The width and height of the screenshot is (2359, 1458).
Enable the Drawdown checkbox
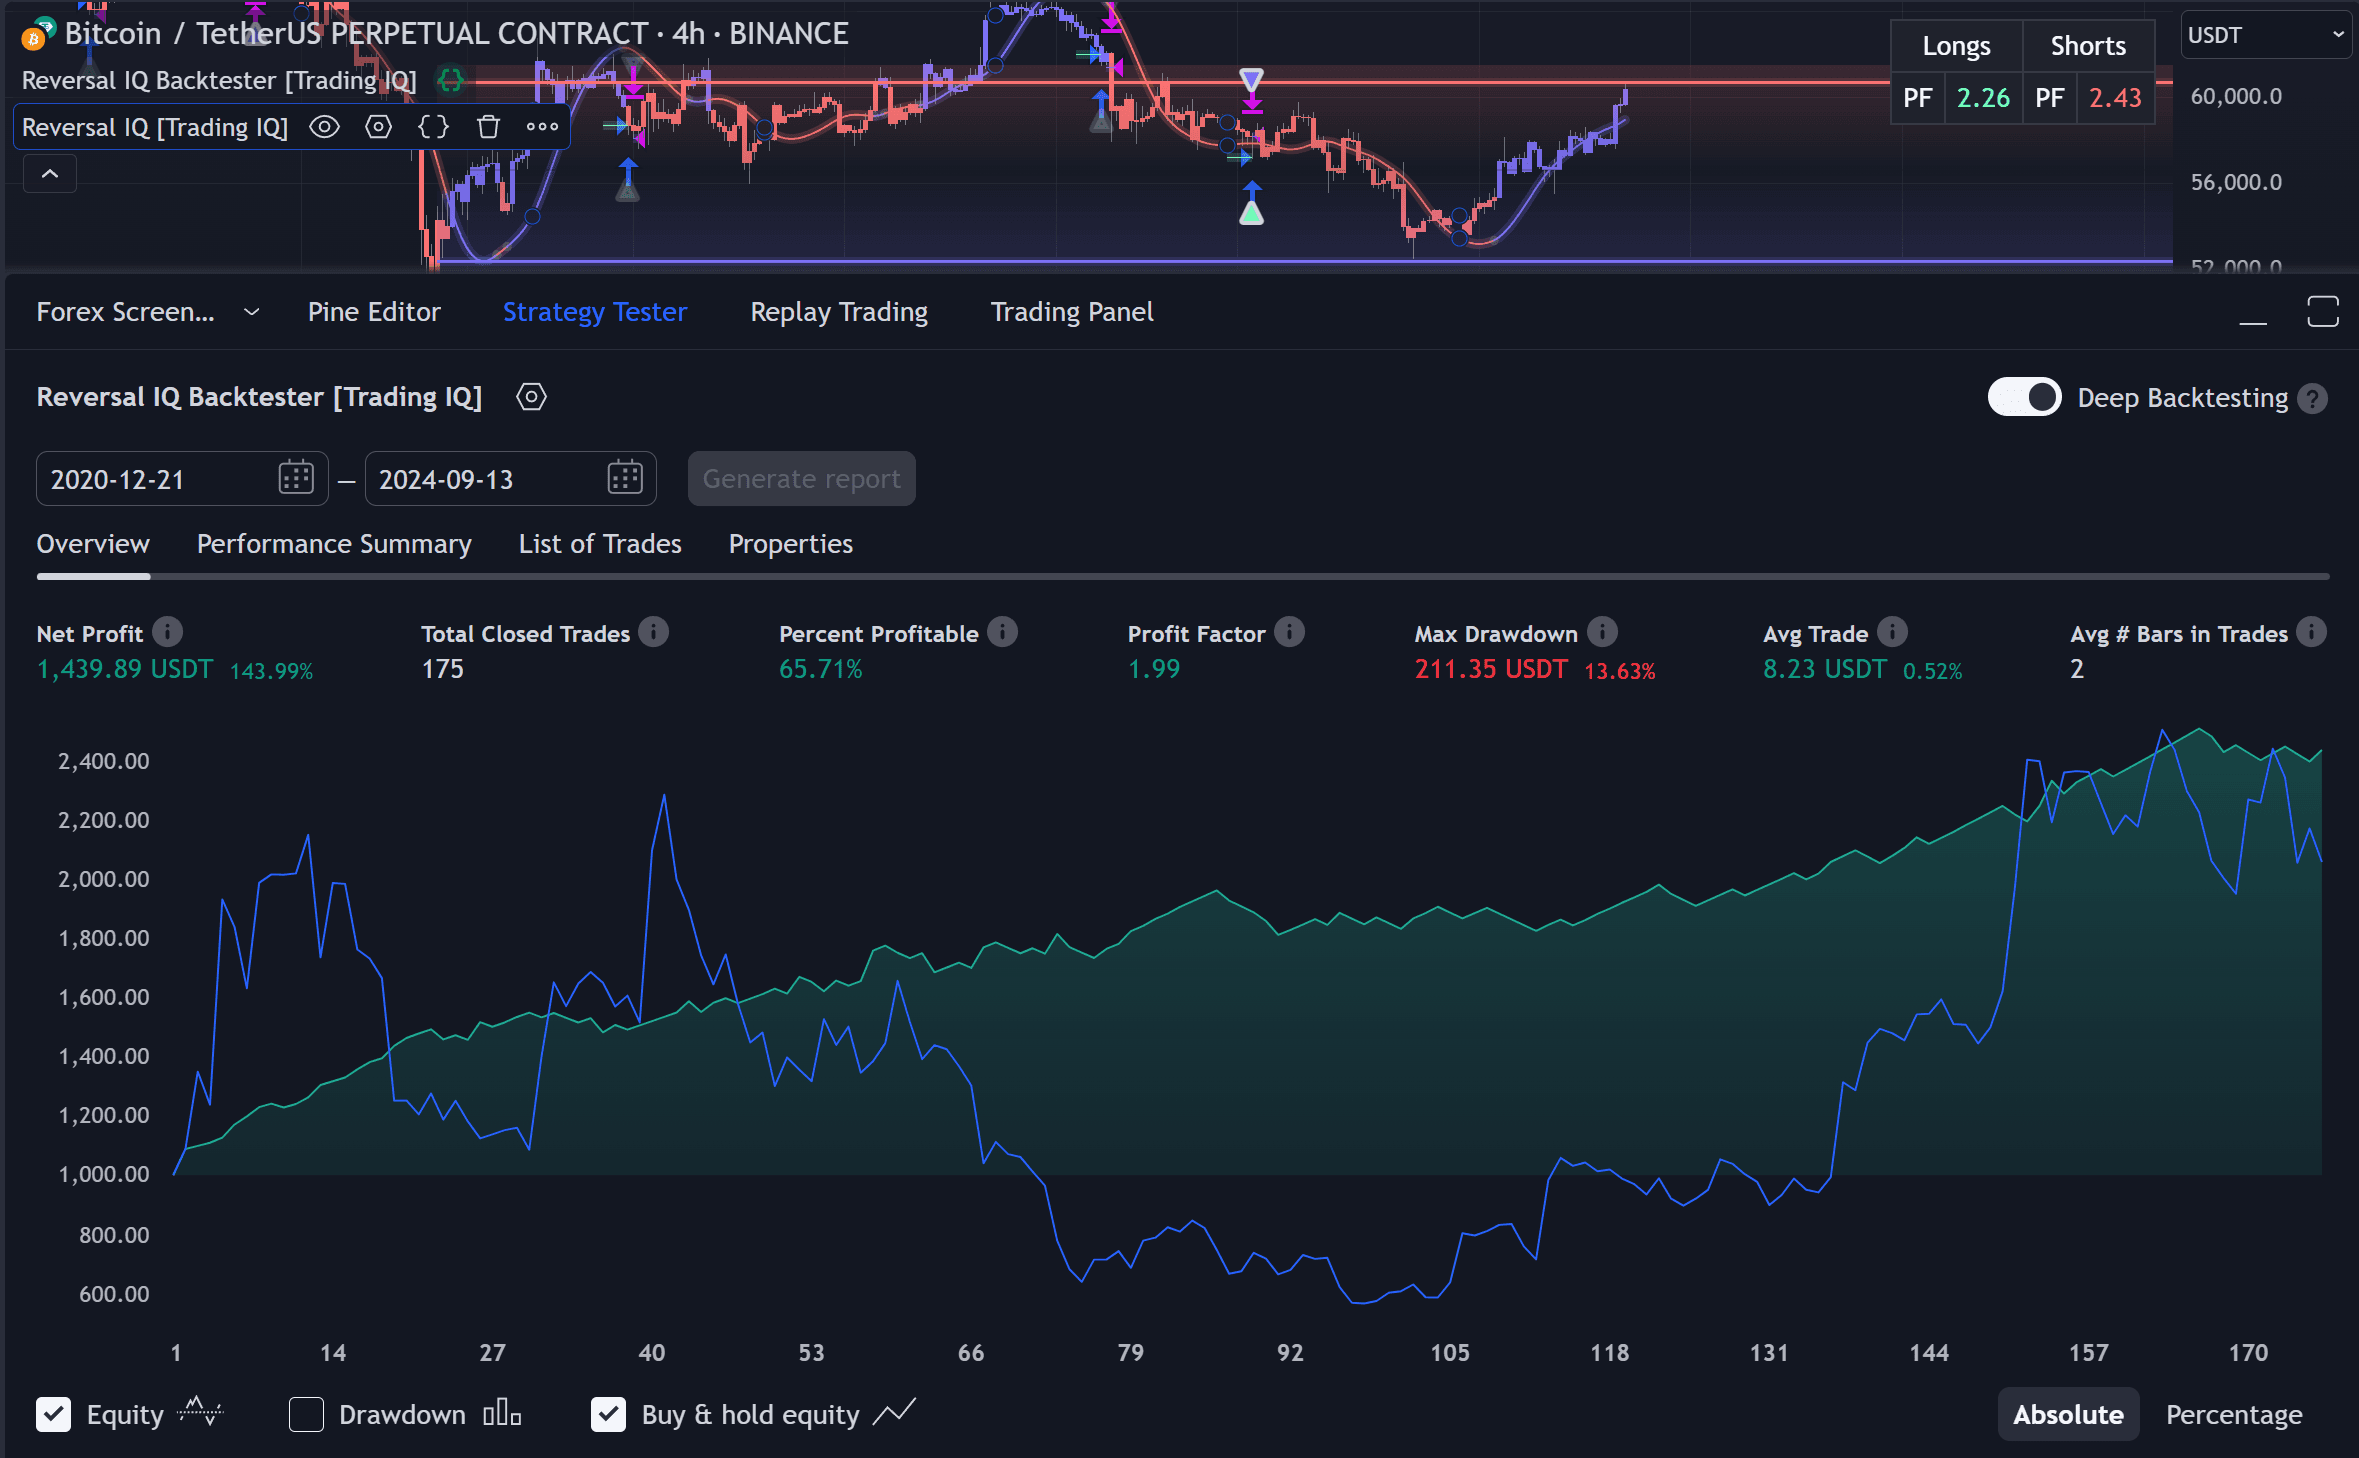click(x=306, y=1414)
